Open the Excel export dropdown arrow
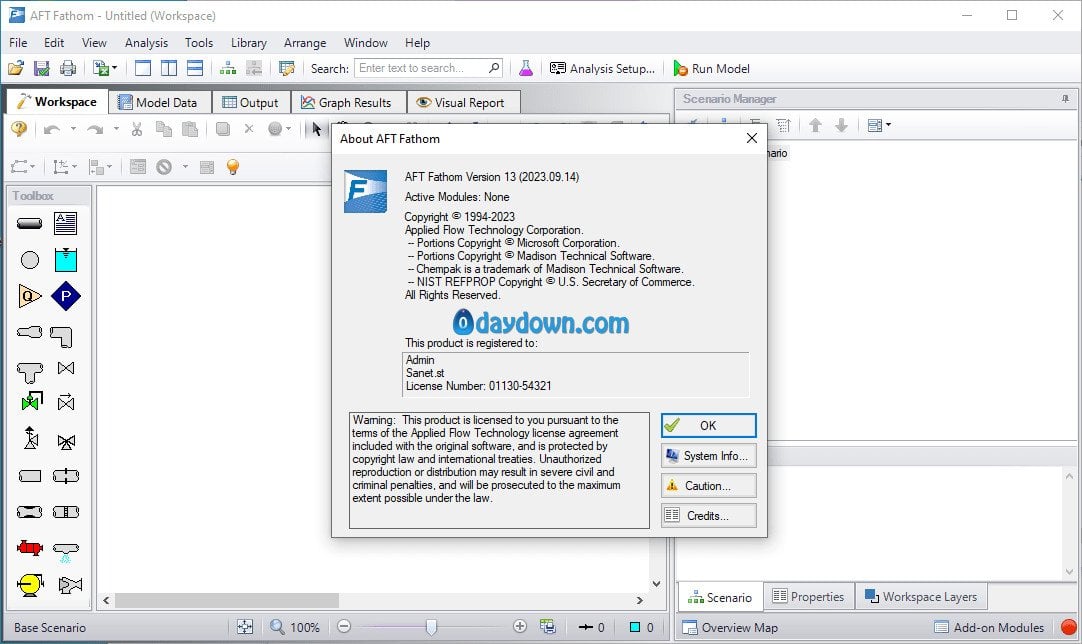Image resolution: width=1082 pixels, height=644 pixels. pyautogui.click(x=115, y=68)
